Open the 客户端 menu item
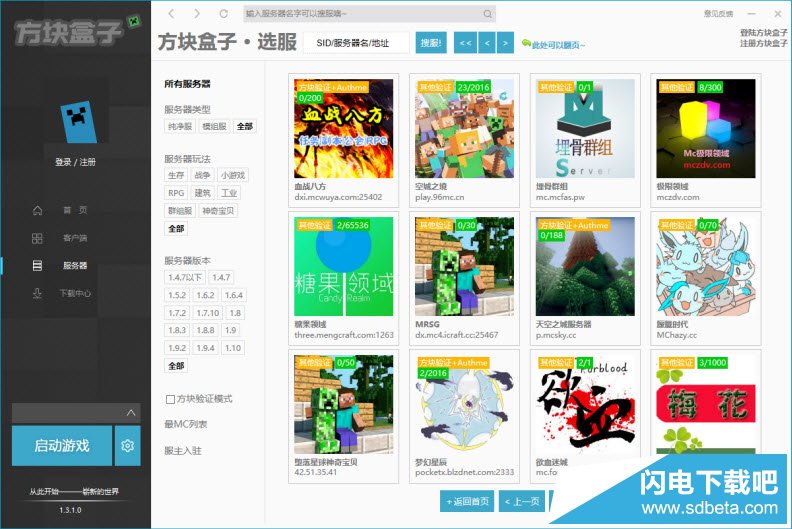Image resolution: width=792 pixels, height=529 pixels. point(75,238)
